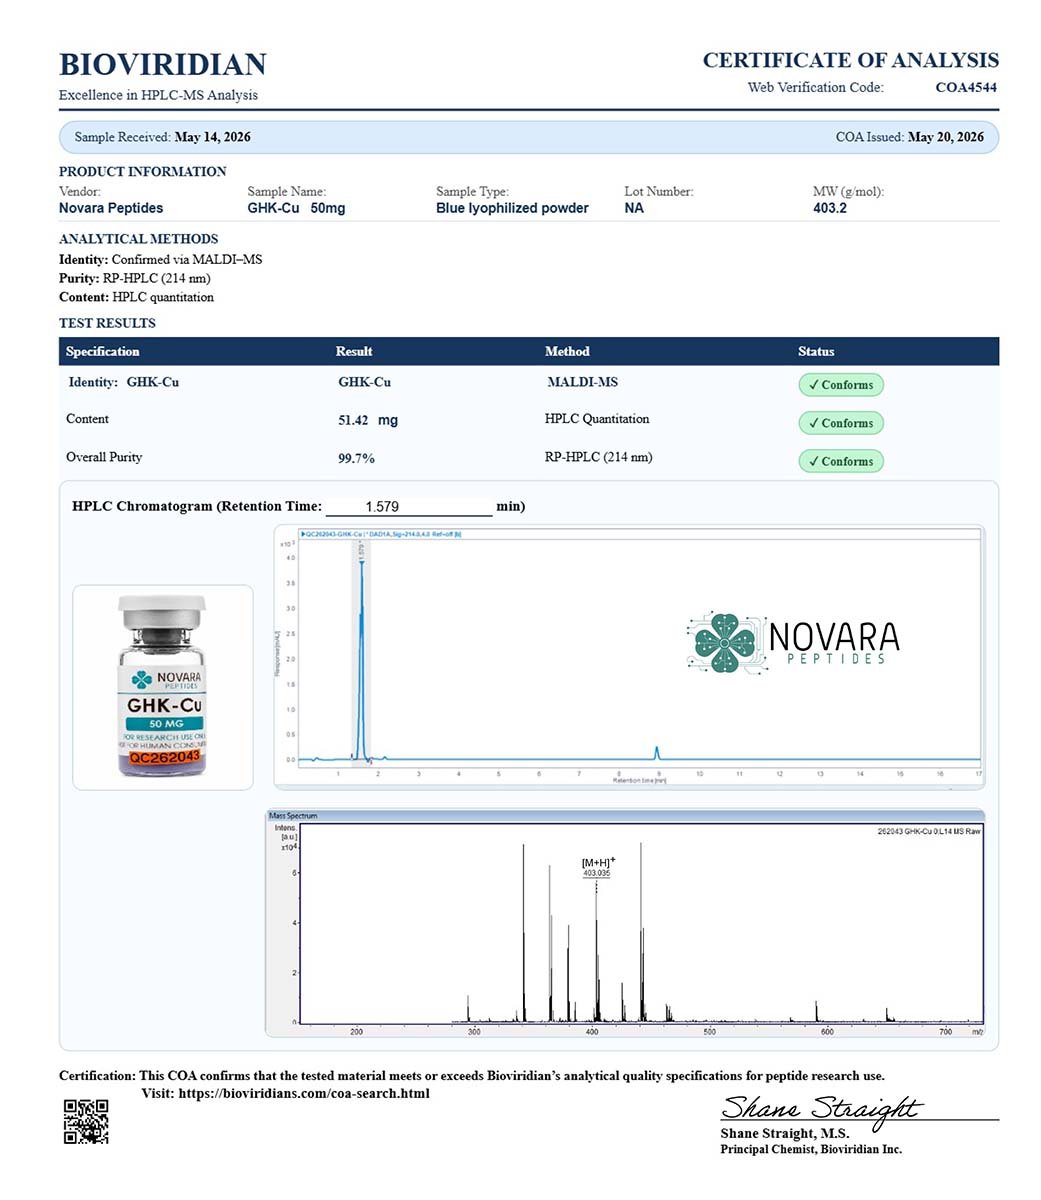Screen dimensions: 1041x1200
Task: Click the Shane Straight signature
Action: point(820,1108)
